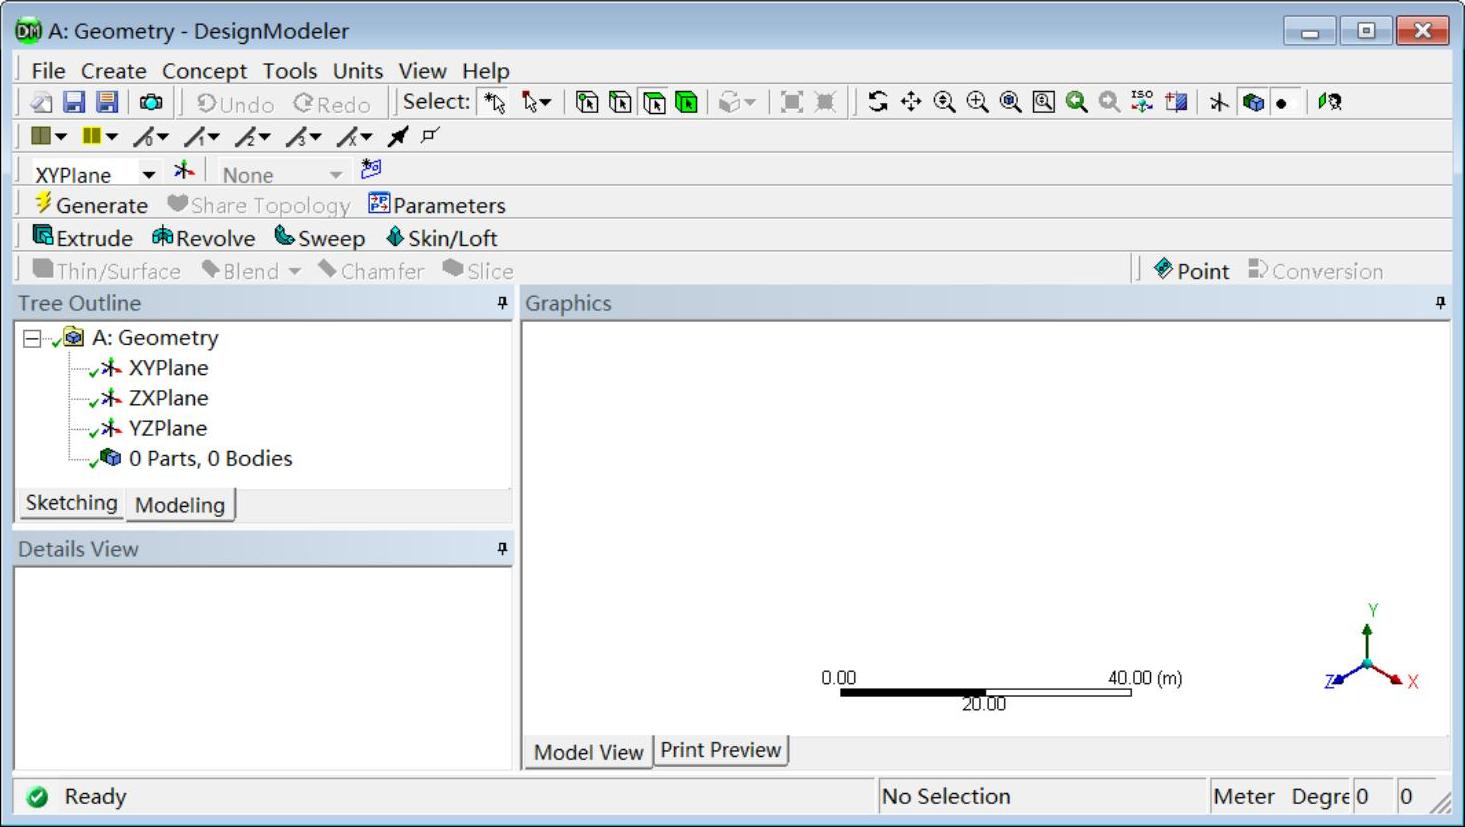Screen dimensions: 1465x827
Task: Click the Export disk icon next to Save
Action: (106, 102)
